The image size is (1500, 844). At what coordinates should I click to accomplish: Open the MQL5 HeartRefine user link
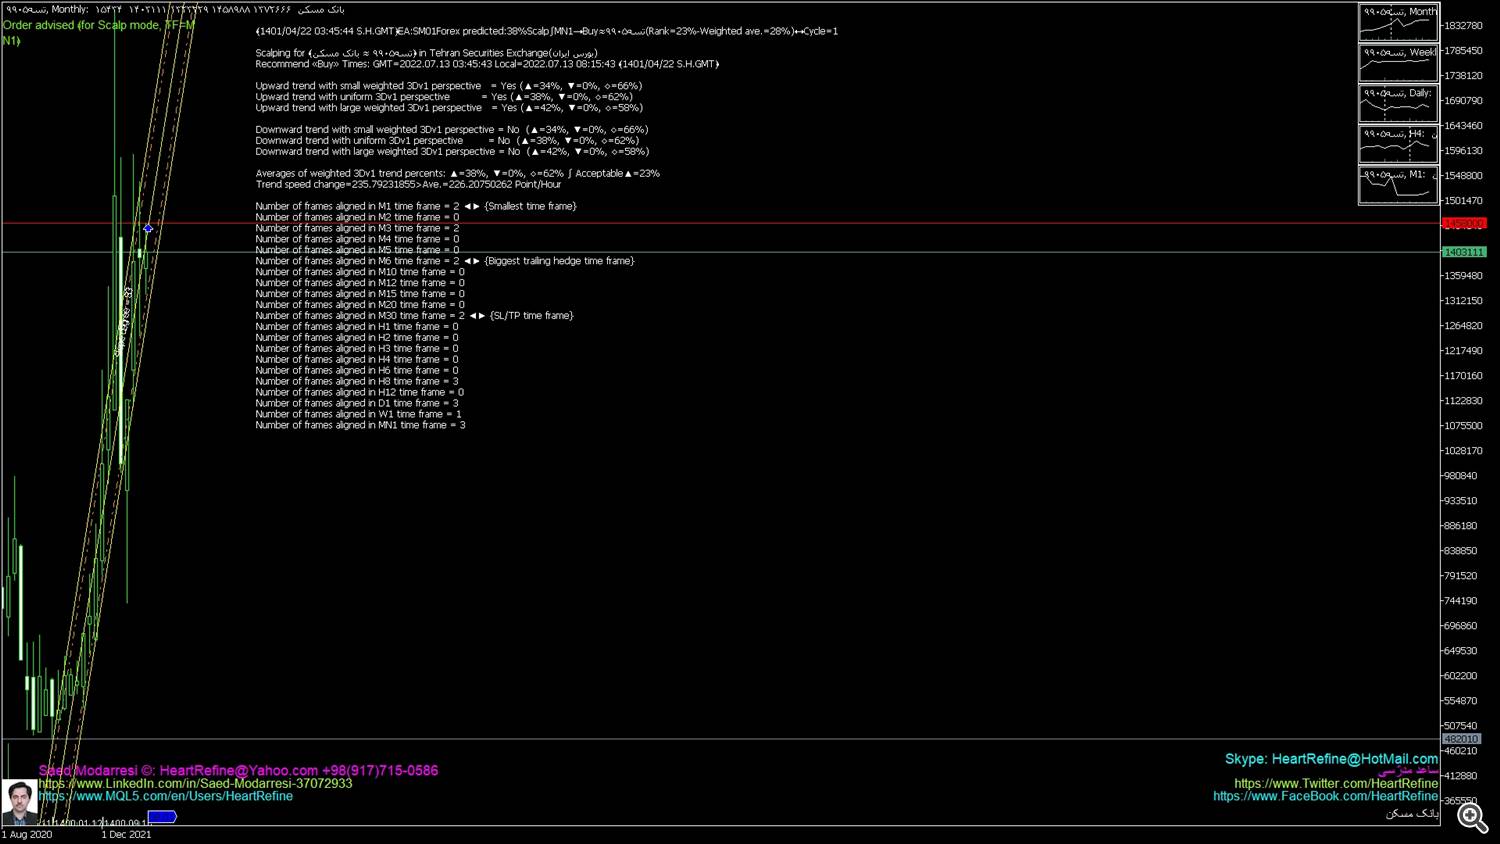tap(166, 797)
